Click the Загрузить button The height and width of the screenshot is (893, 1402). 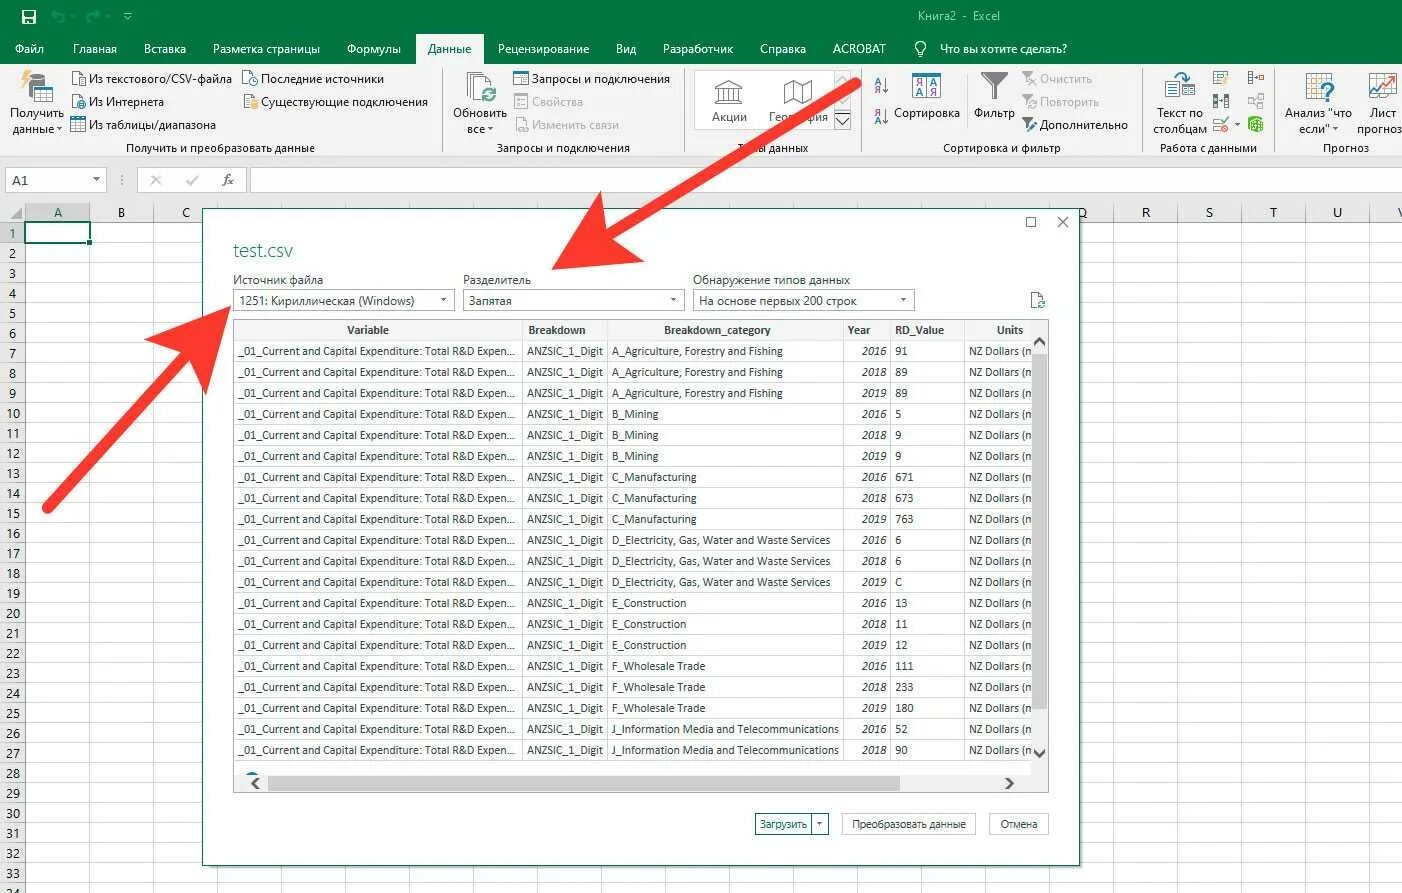pyautogui.click(x=783, y=824)
